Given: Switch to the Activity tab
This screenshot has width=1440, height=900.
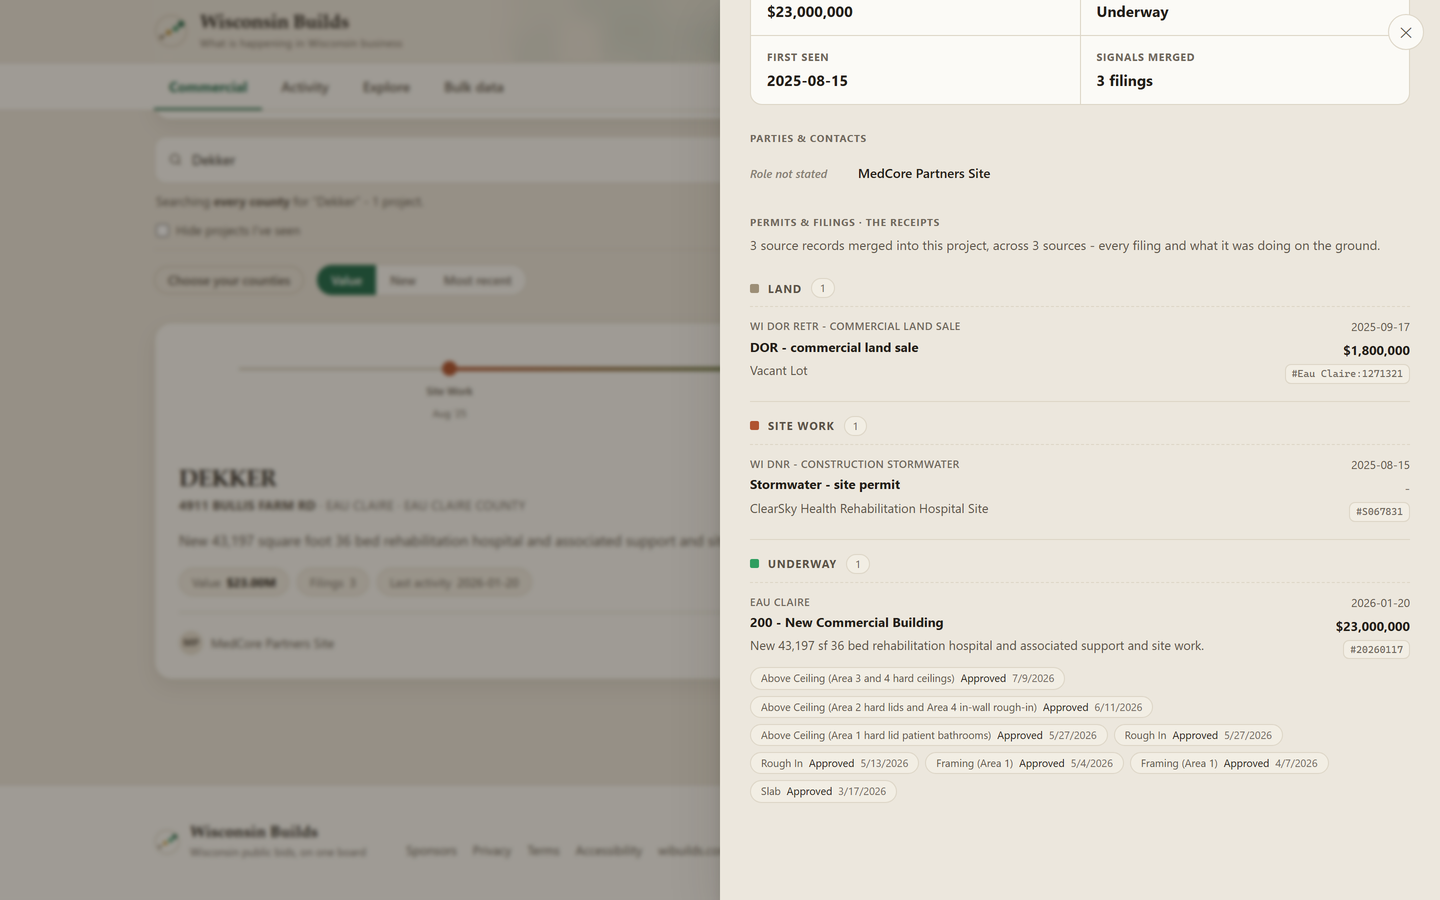Looking at the screenshot, I should tap(305, 88).
